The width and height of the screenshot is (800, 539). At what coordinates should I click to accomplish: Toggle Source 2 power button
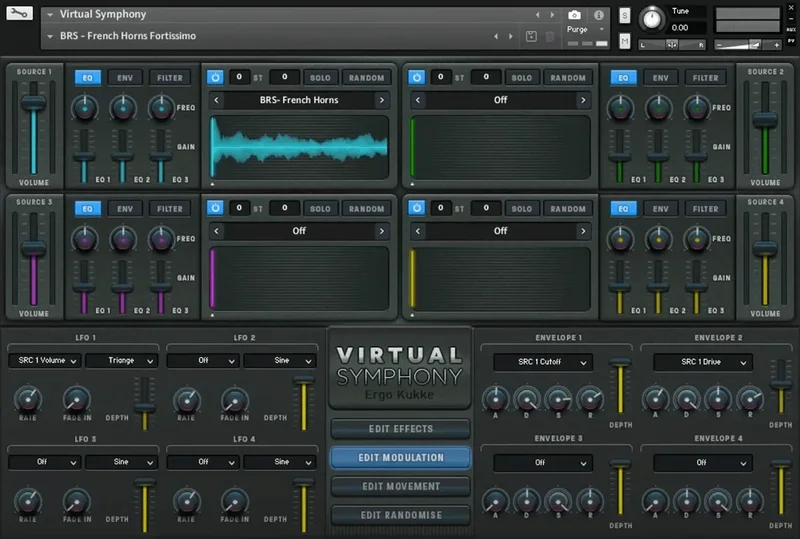(417, 78)
